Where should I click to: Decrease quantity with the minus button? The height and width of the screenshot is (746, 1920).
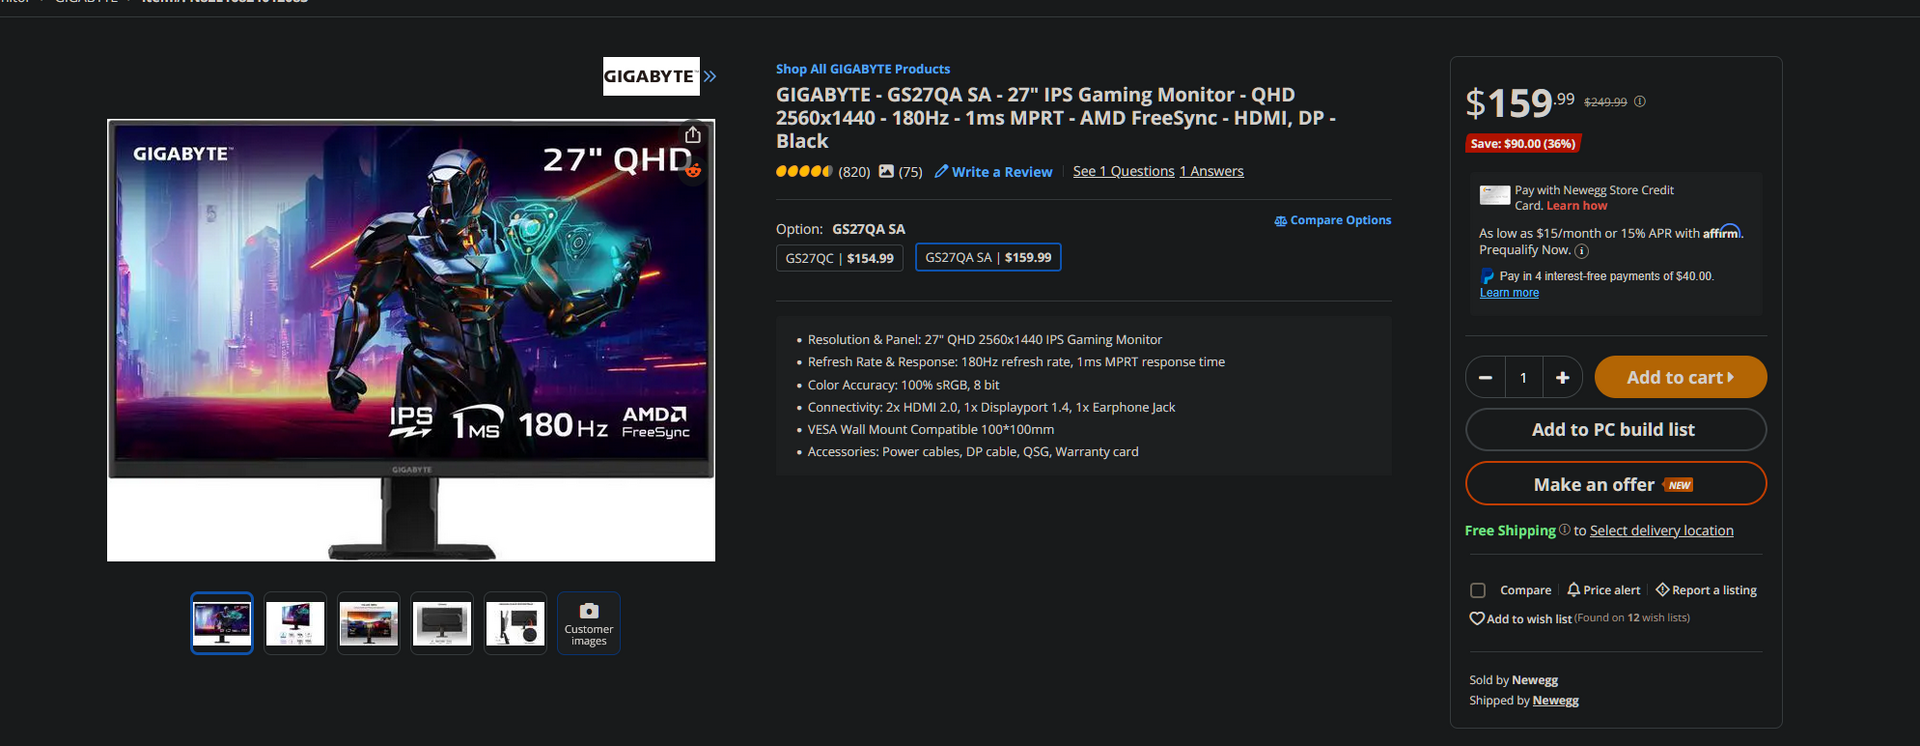(1485, 378)
